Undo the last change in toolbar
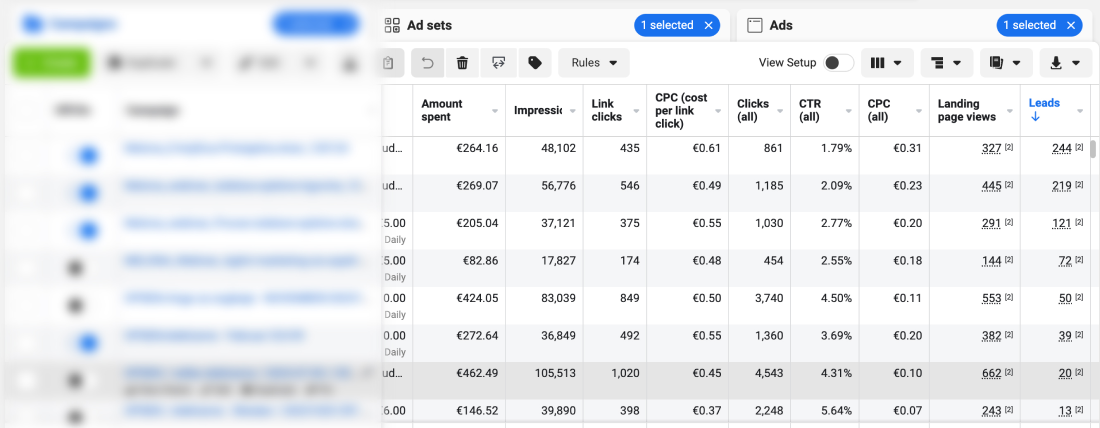 [x=428, y=63]
